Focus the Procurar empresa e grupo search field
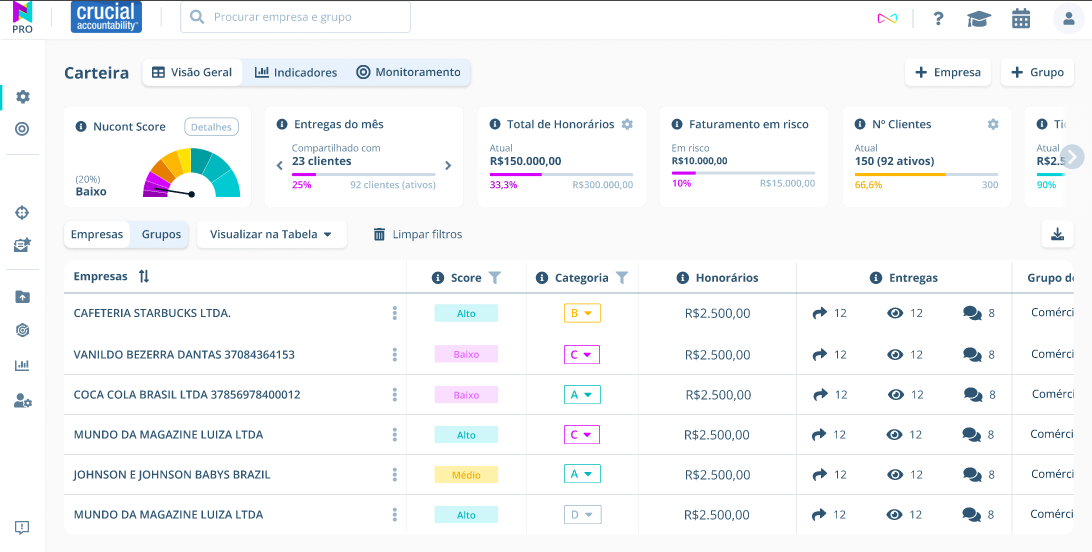The width and height of the screenshot is (1092, 552). pyautogui.click(x=295, y=17)
